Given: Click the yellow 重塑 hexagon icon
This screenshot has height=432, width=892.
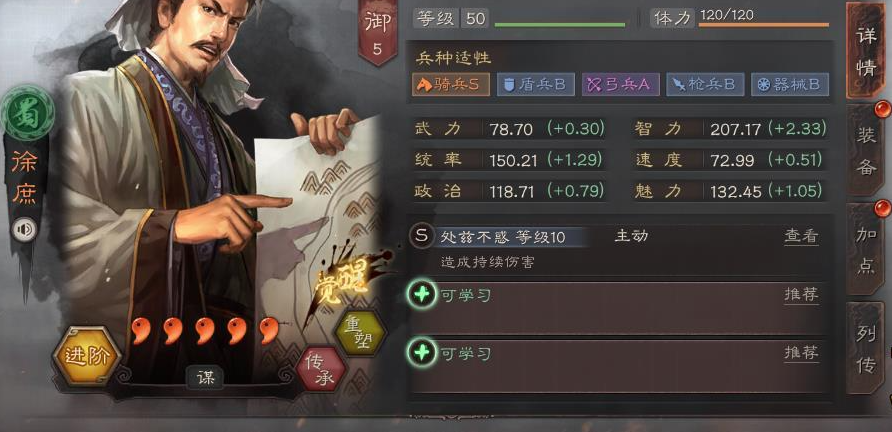Looking at the screenshot, I should point(360,334).
